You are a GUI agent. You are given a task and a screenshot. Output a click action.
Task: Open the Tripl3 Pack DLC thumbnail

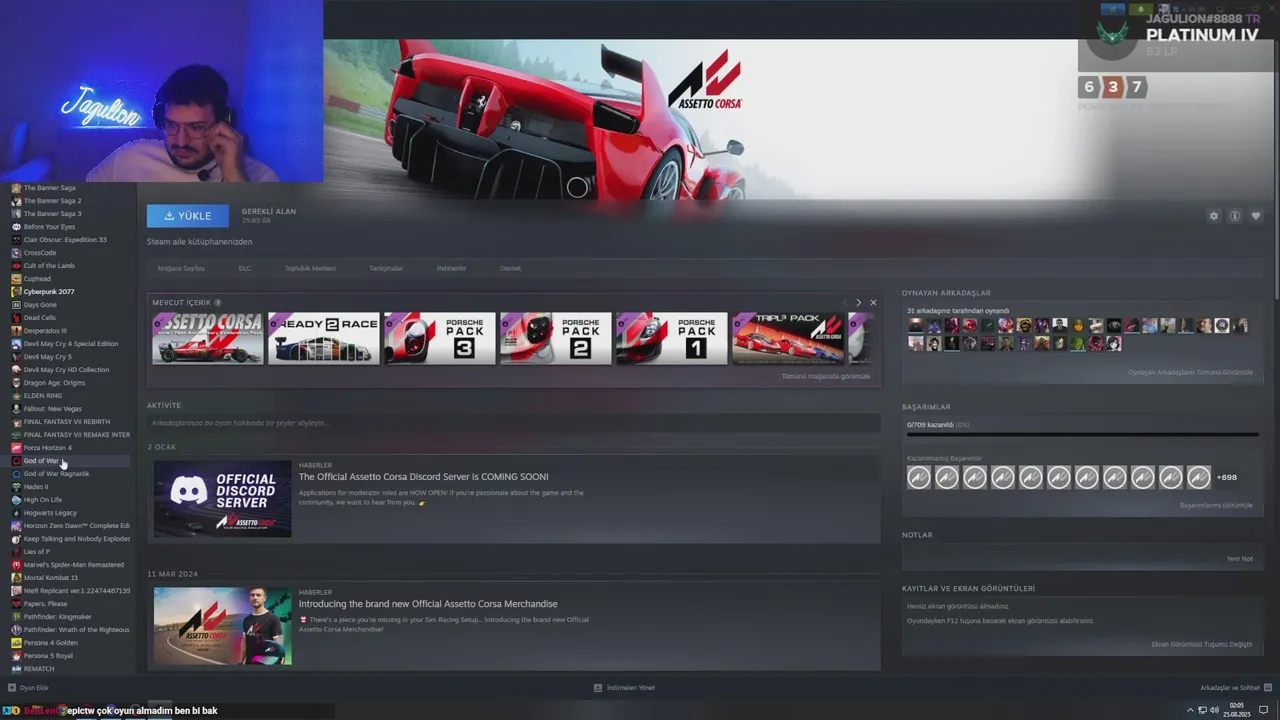coord(788,338)
